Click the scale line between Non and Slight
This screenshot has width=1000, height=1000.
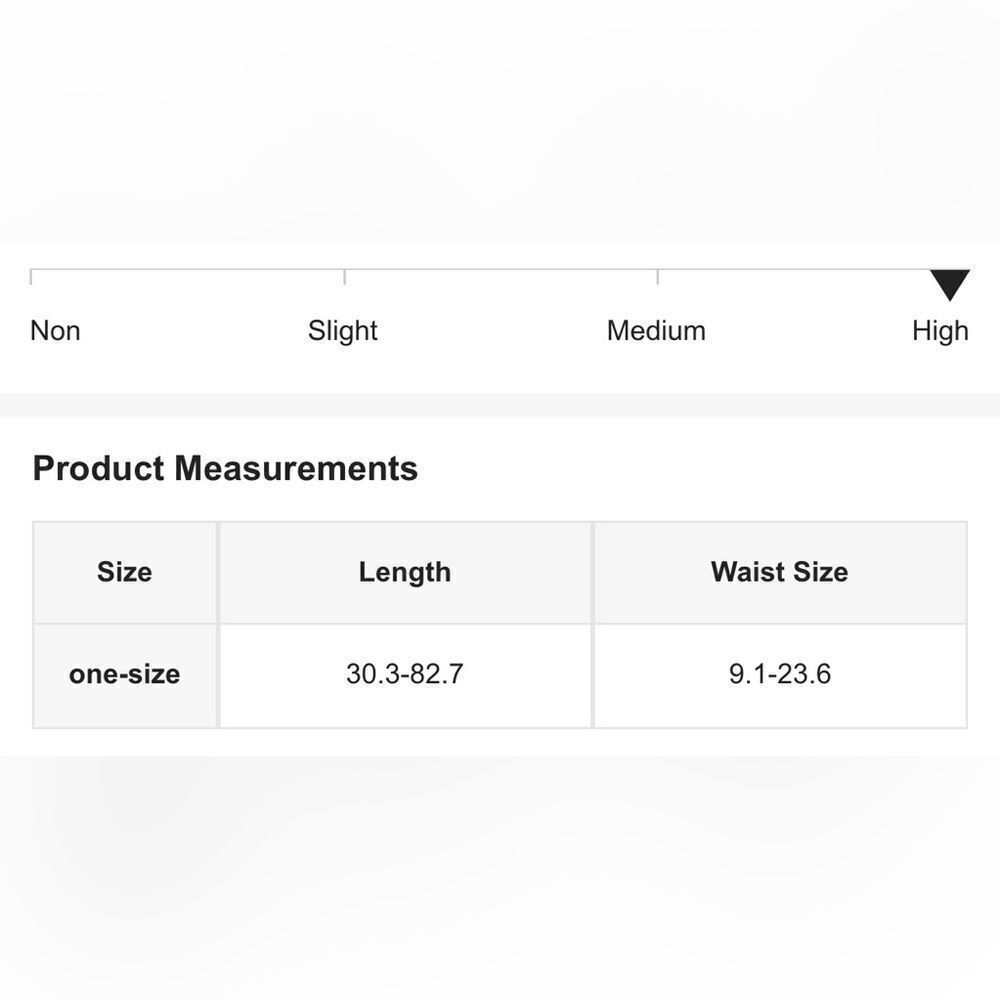(188, 269)
